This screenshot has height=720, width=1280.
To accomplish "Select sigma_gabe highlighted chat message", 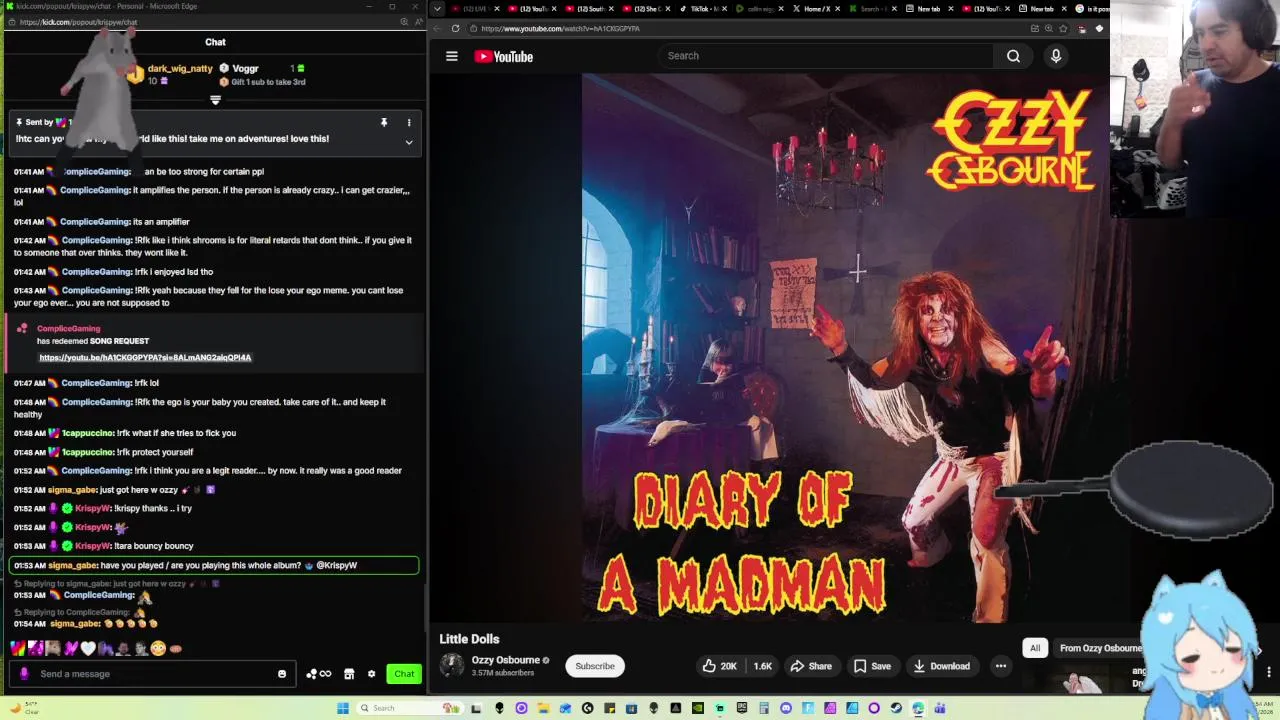I will coord(214,566).
